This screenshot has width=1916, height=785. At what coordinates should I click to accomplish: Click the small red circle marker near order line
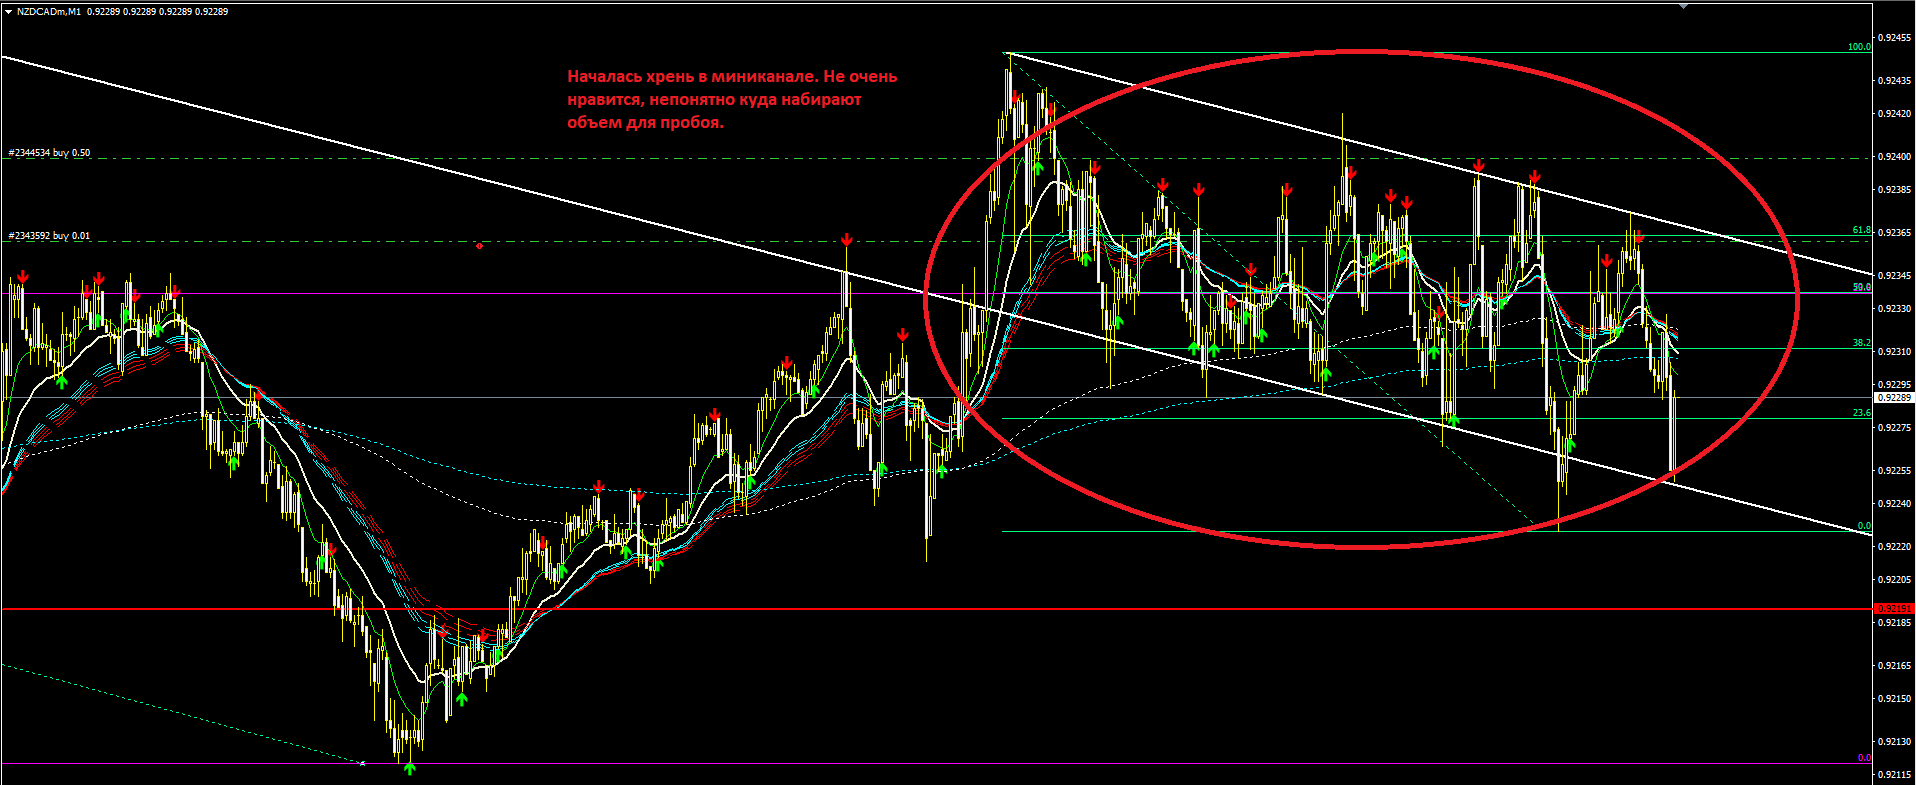click(480, 245)
